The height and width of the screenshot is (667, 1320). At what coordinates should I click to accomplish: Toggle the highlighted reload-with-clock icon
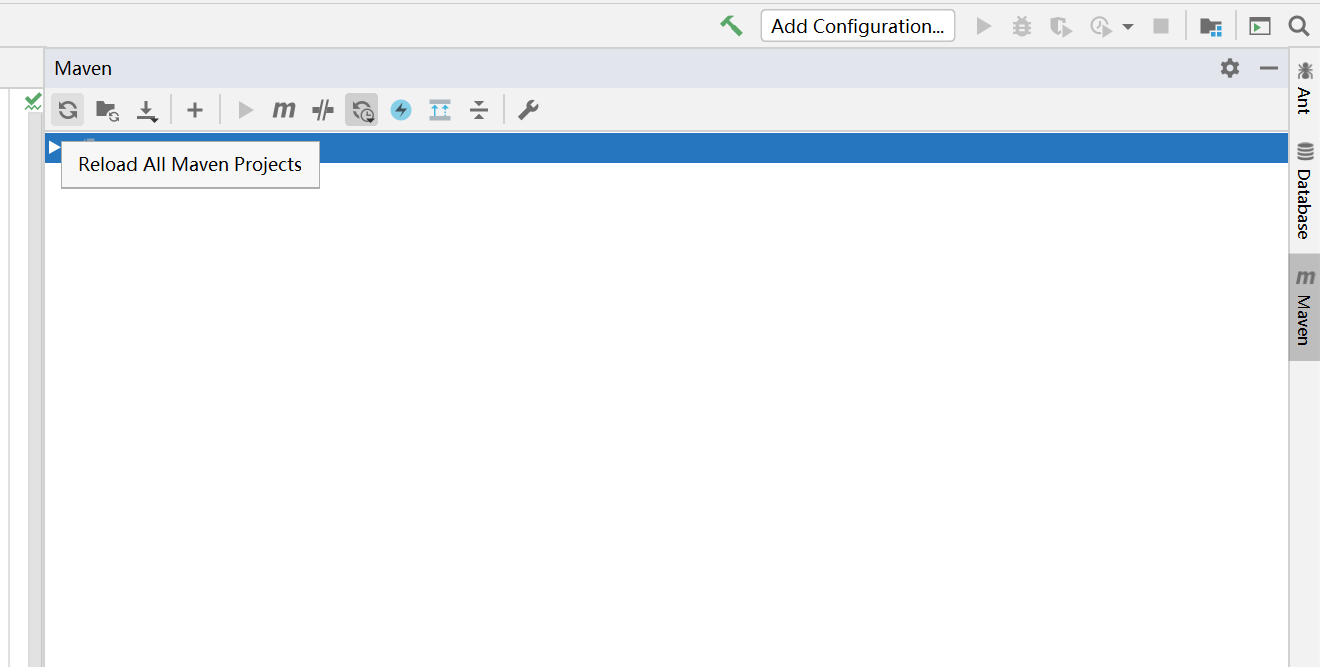click(x=362, y=110)
